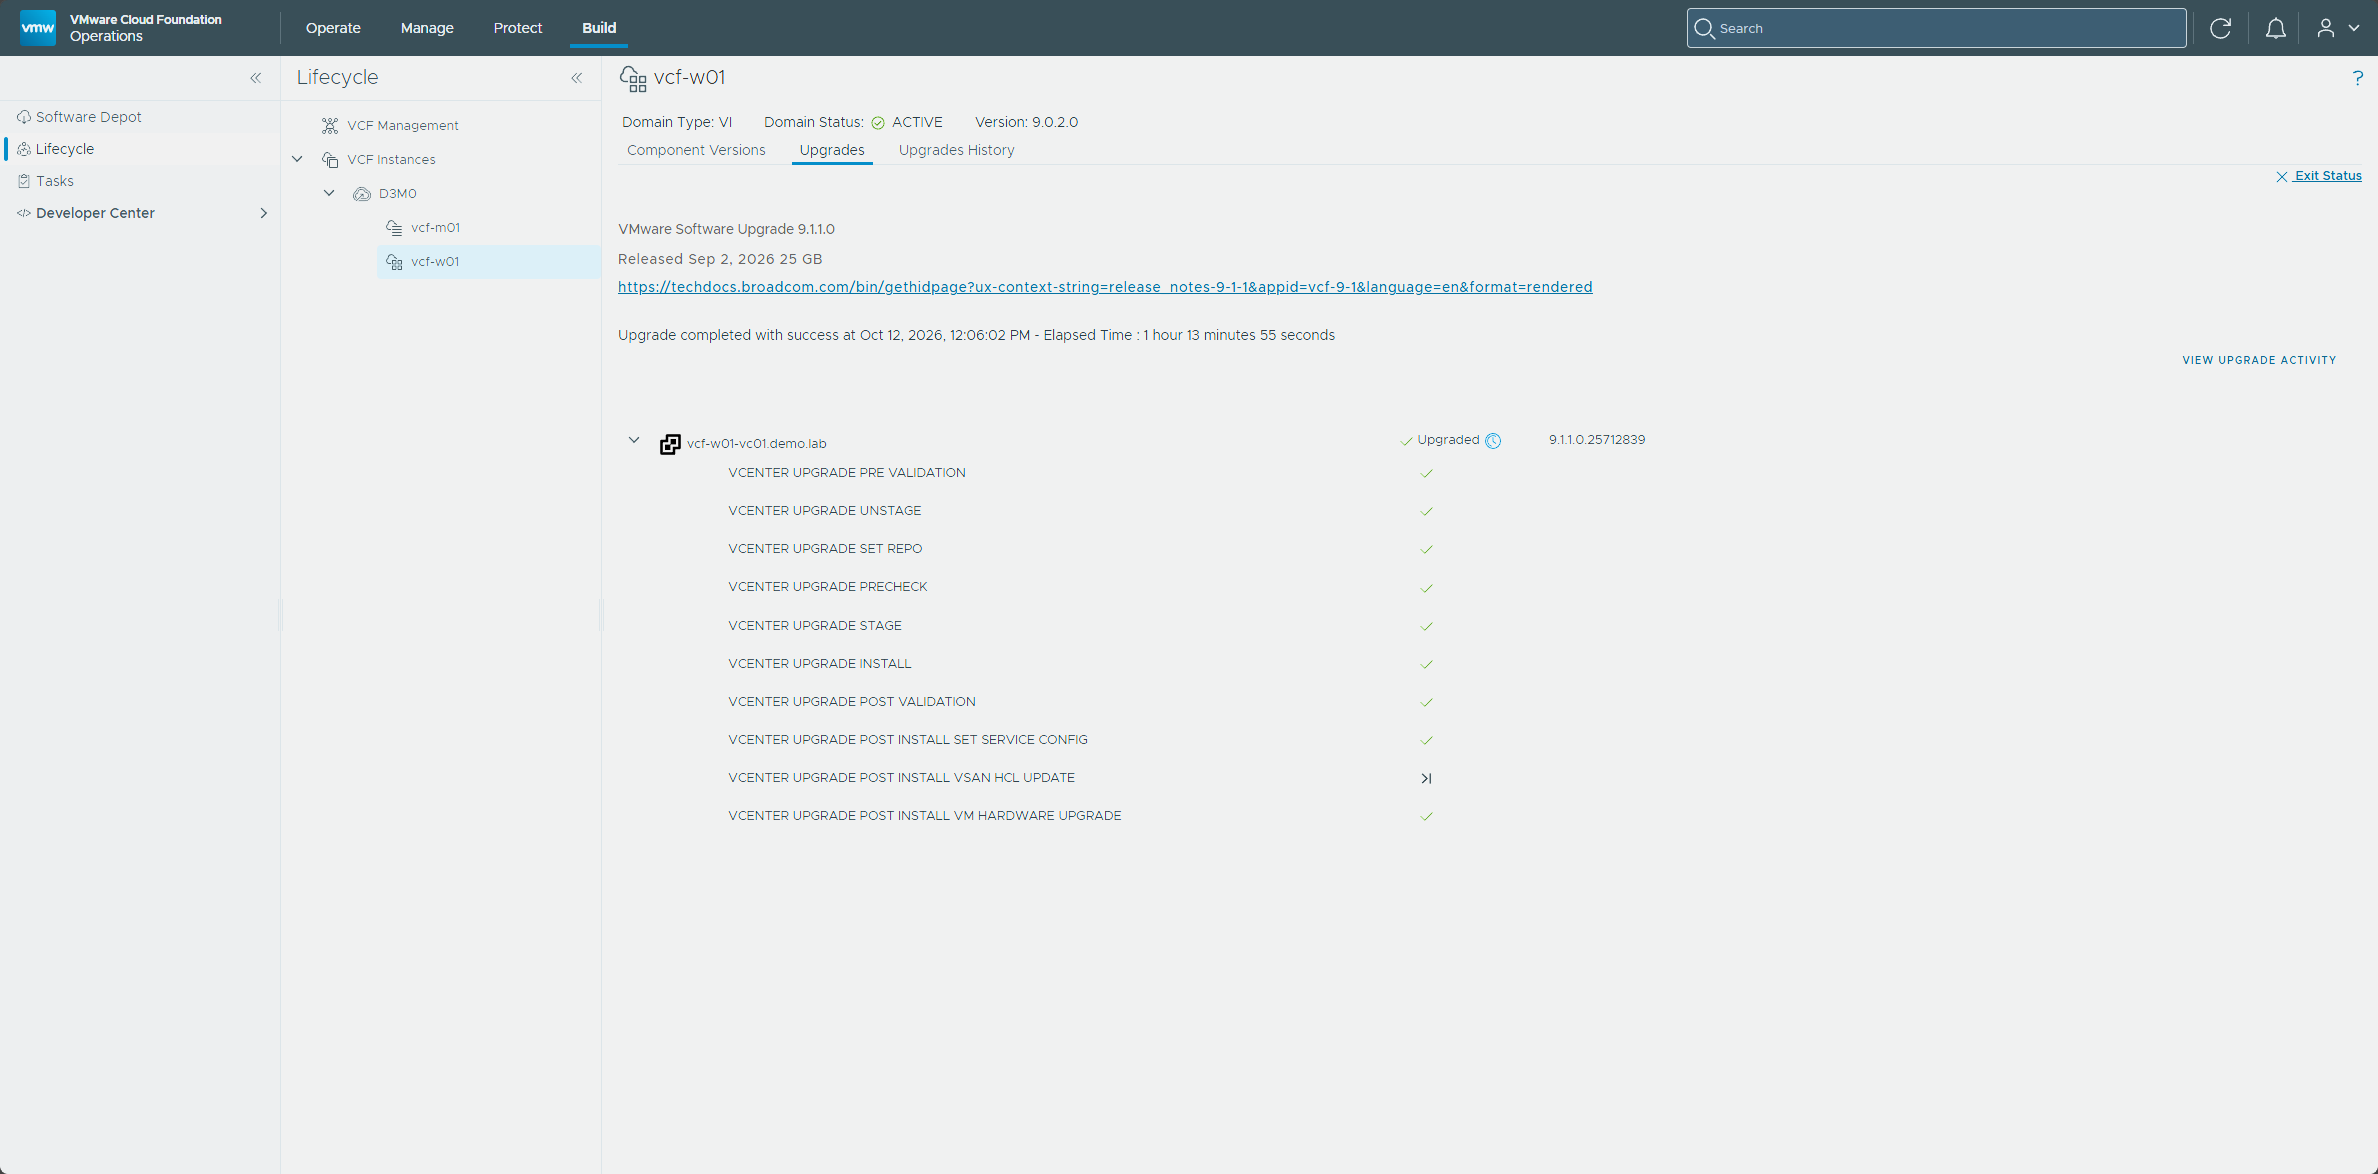
Task: Click the refresh icon in top bar
Action: pyautogui.click(x=2220, y=28)
